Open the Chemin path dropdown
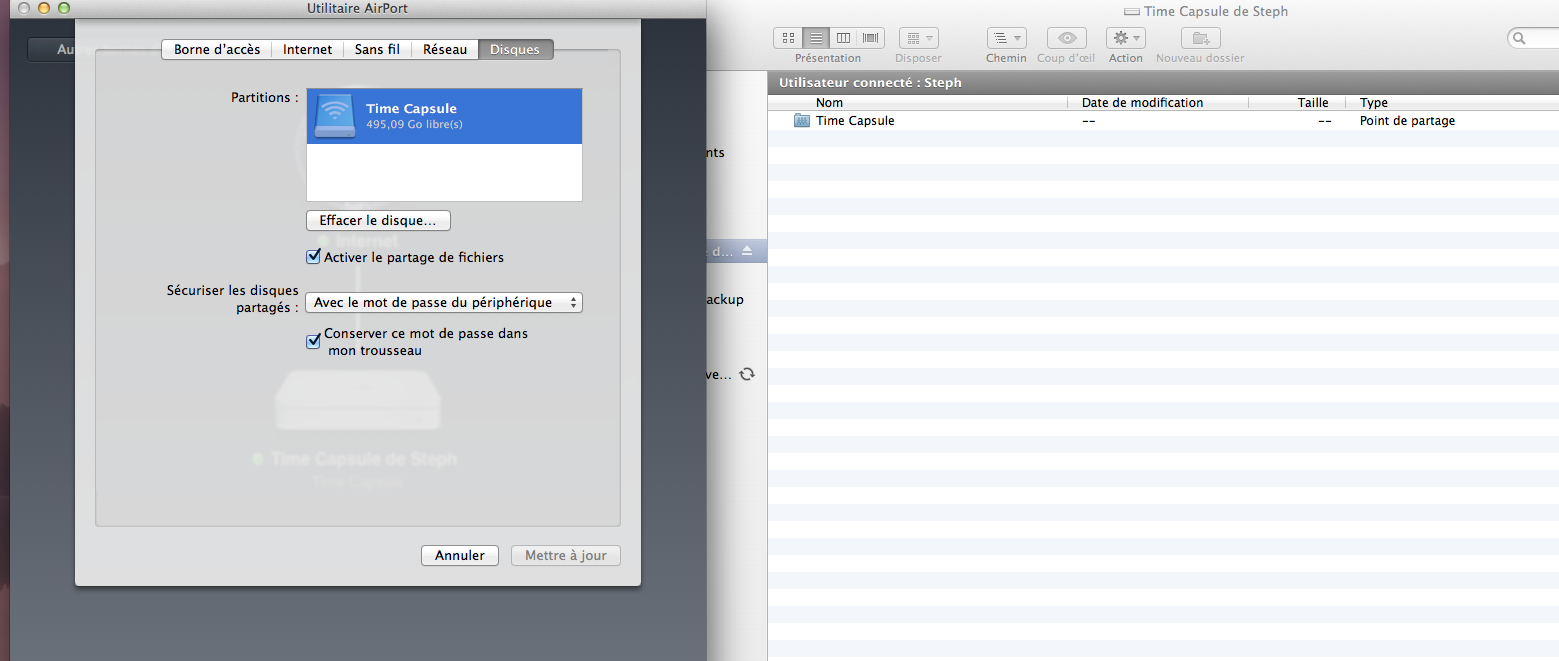Screen dimensions: 1559x661 [1006, 38]
